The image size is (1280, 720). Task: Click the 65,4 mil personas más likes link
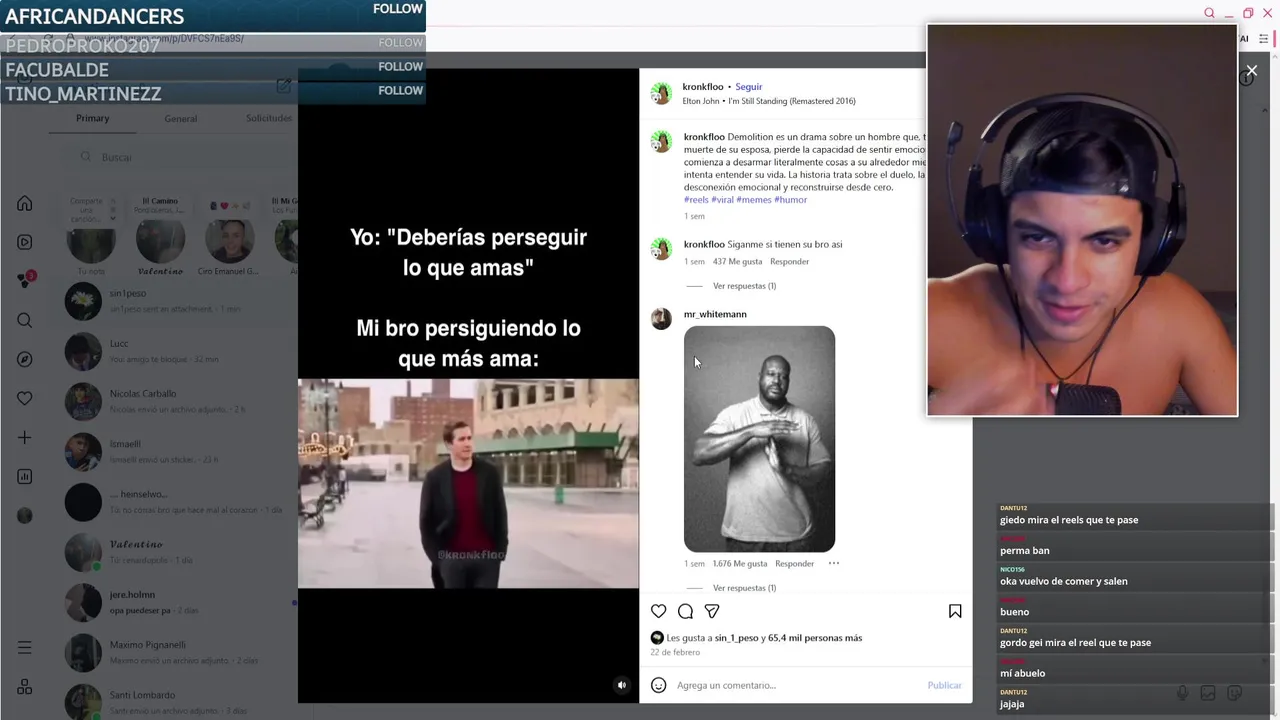pyautogui.click(x=815, y=638)
